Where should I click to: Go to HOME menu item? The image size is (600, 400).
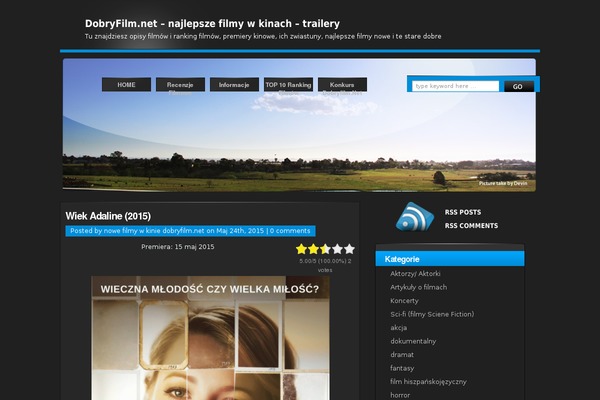click(x=126, y=85)
